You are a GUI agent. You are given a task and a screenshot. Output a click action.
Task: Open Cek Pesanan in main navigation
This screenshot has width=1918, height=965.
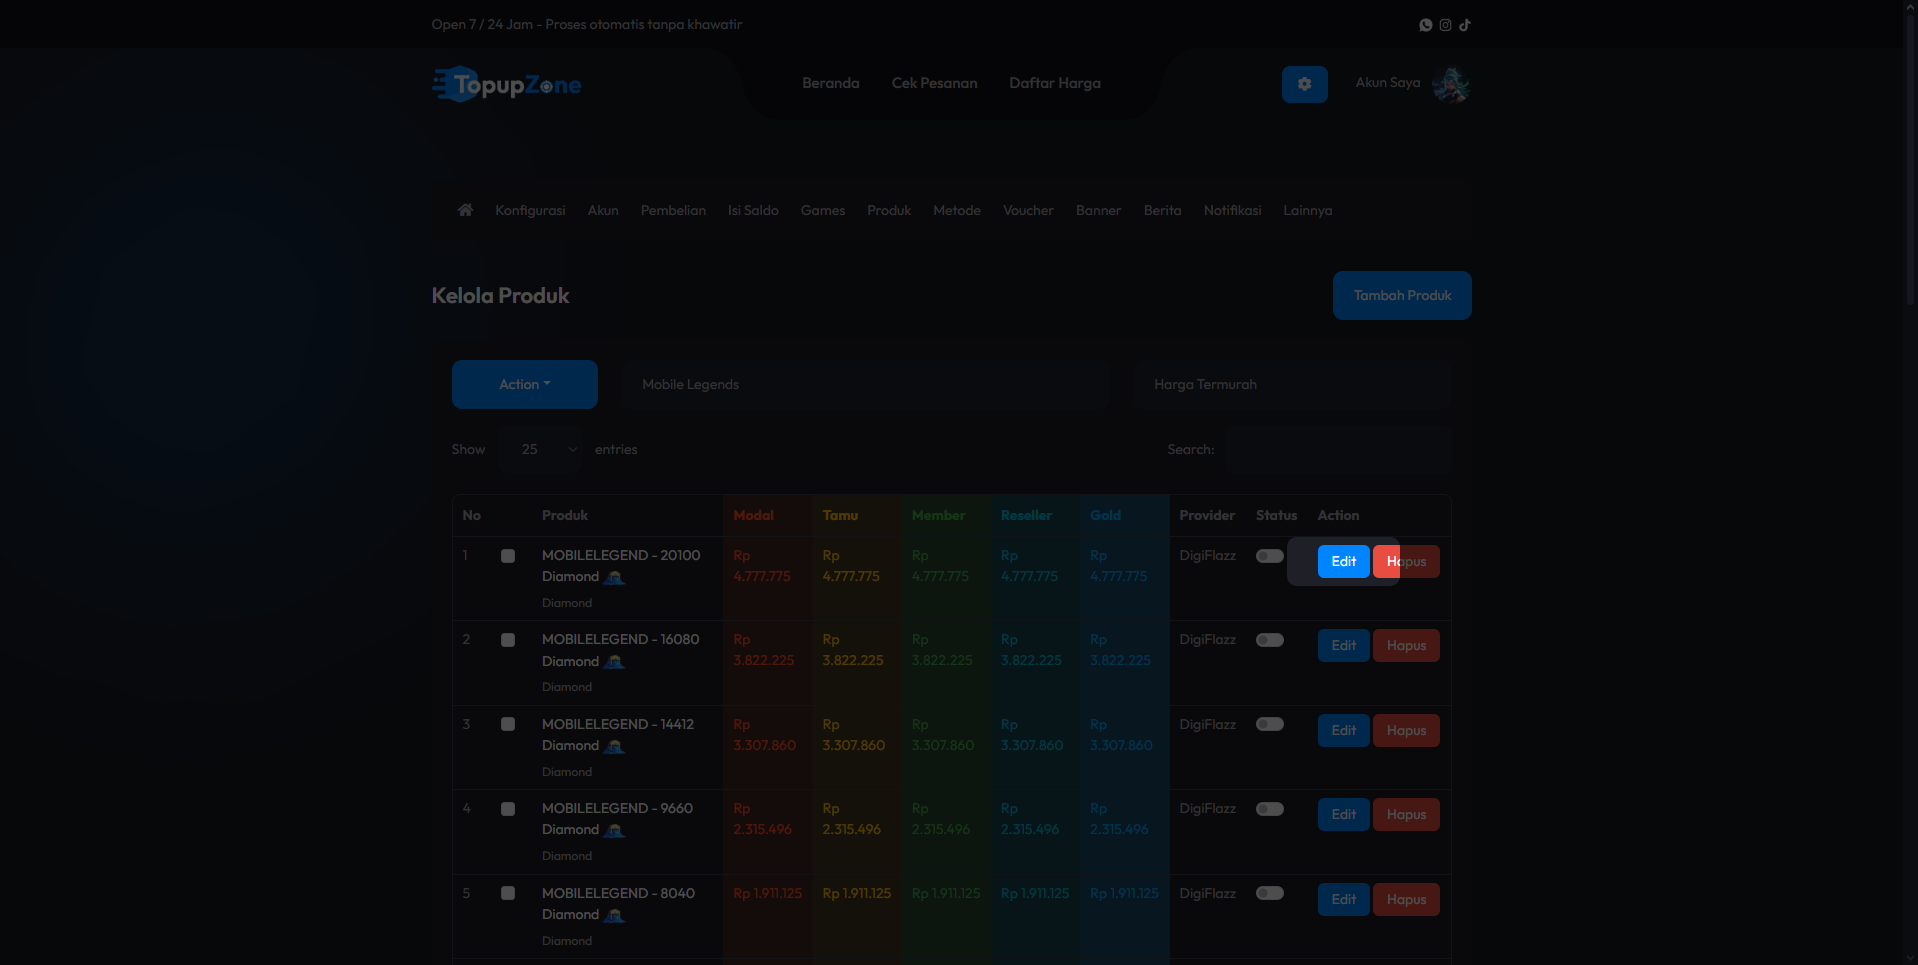click(x=935, y=83)
